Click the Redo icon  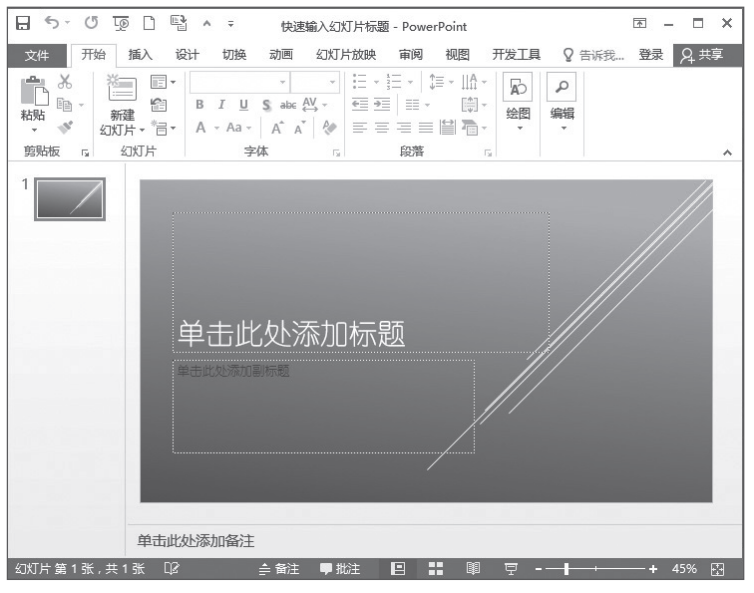[x=91, y=22]
